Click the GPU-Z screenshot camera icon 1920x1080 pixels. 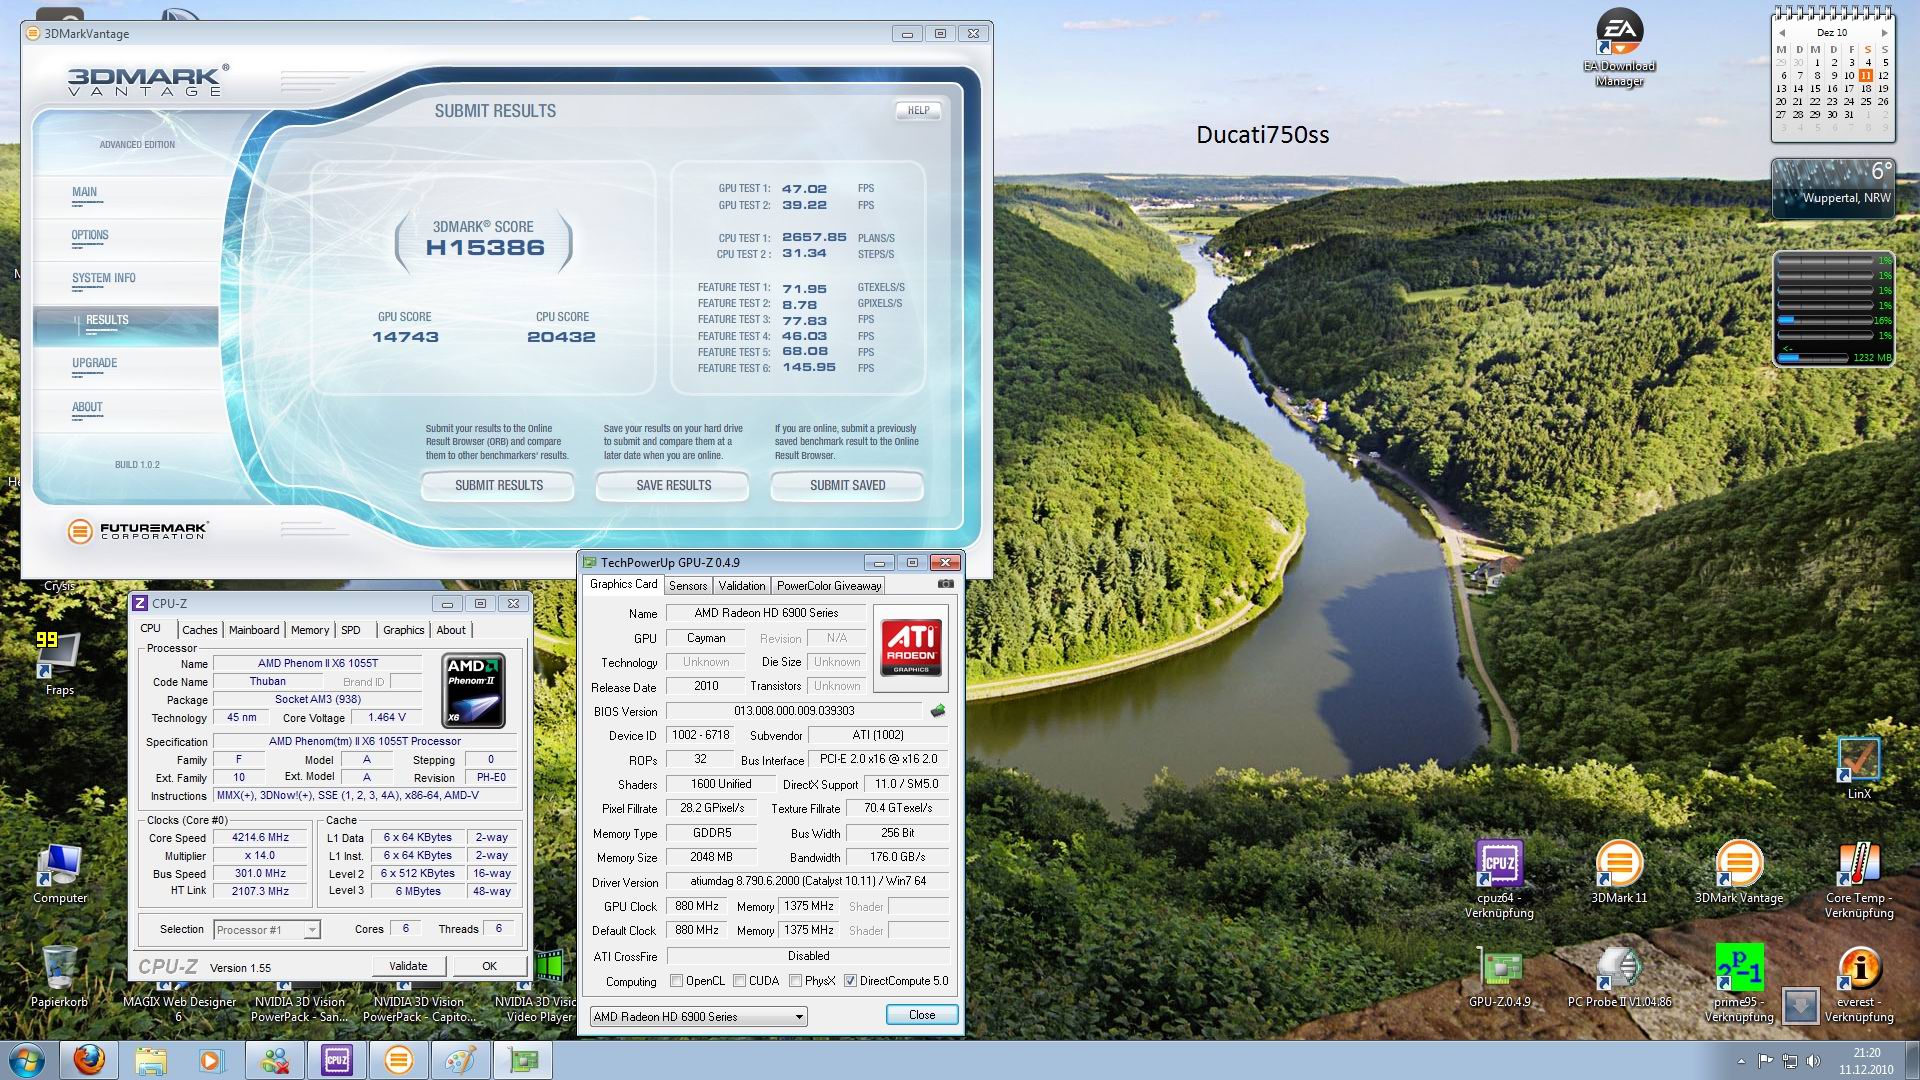pos(945,585)
